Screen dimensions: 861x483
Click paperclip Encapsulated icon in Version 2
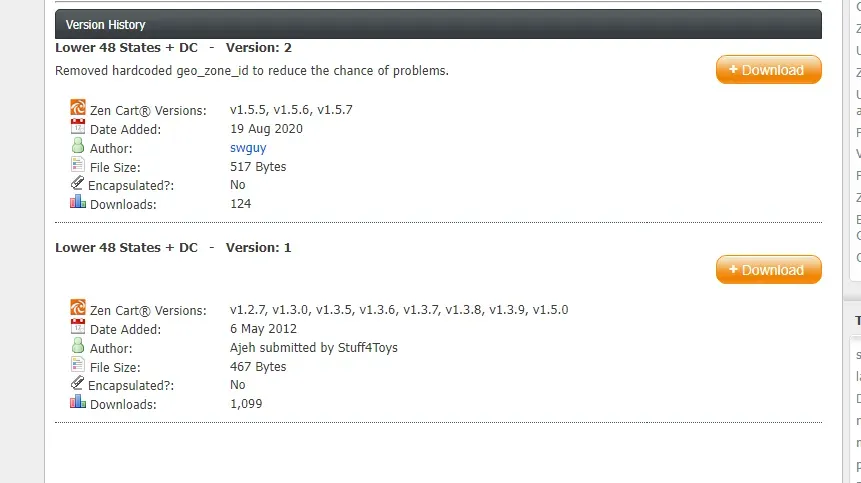coord(77,183)
